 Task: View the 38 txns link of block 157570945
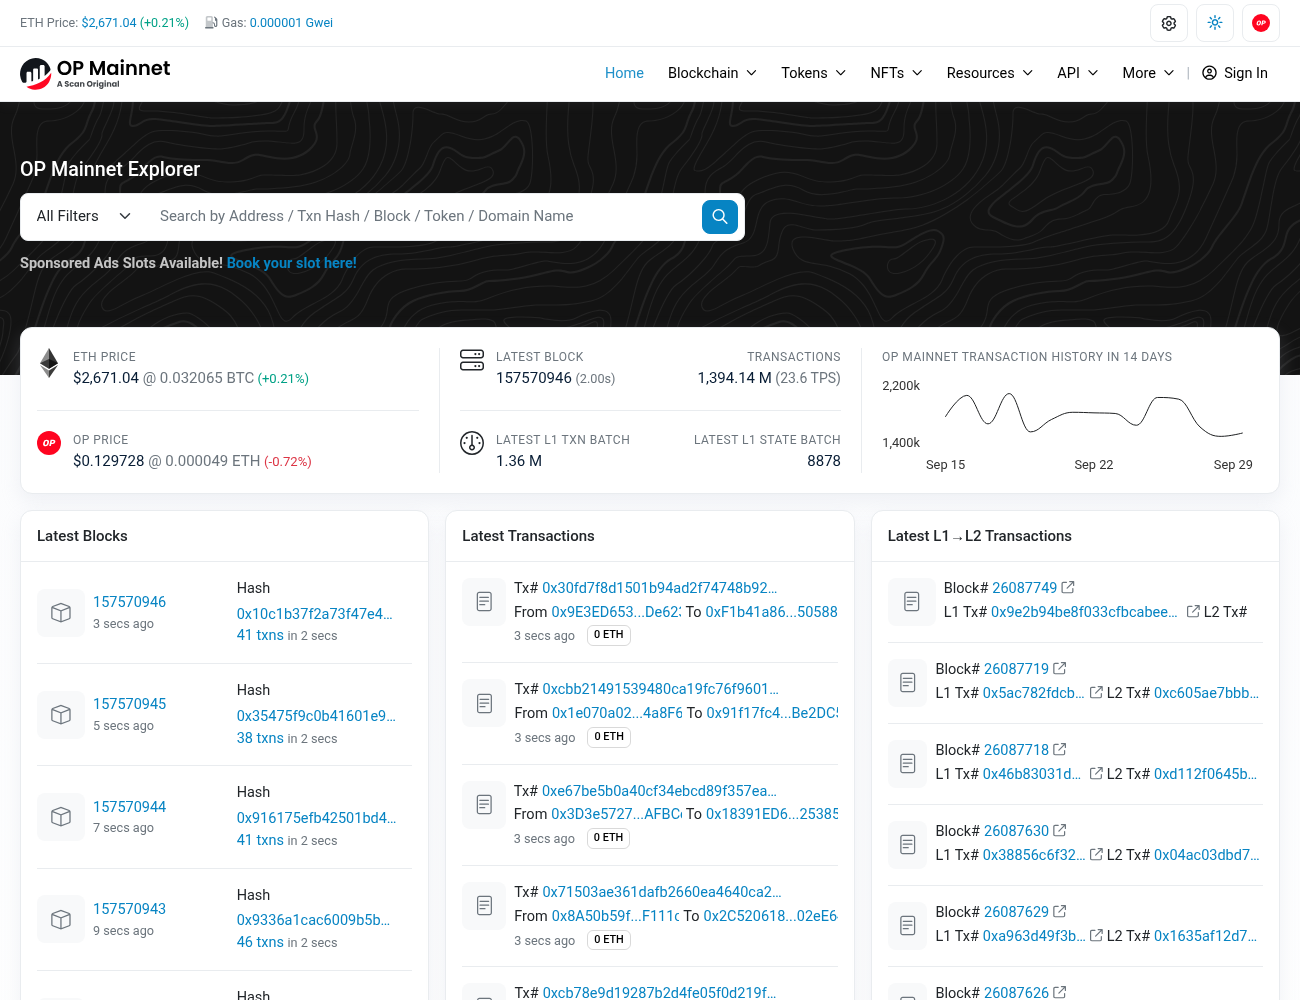[x=260, y=738]
